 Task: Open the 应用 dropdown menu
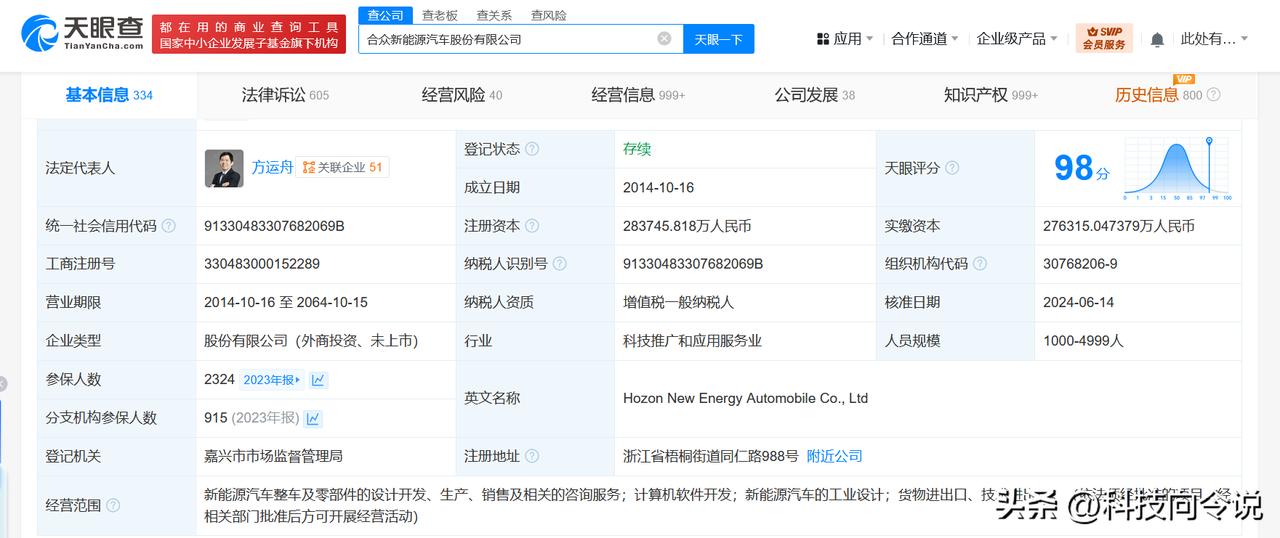[x=845, y=39]
